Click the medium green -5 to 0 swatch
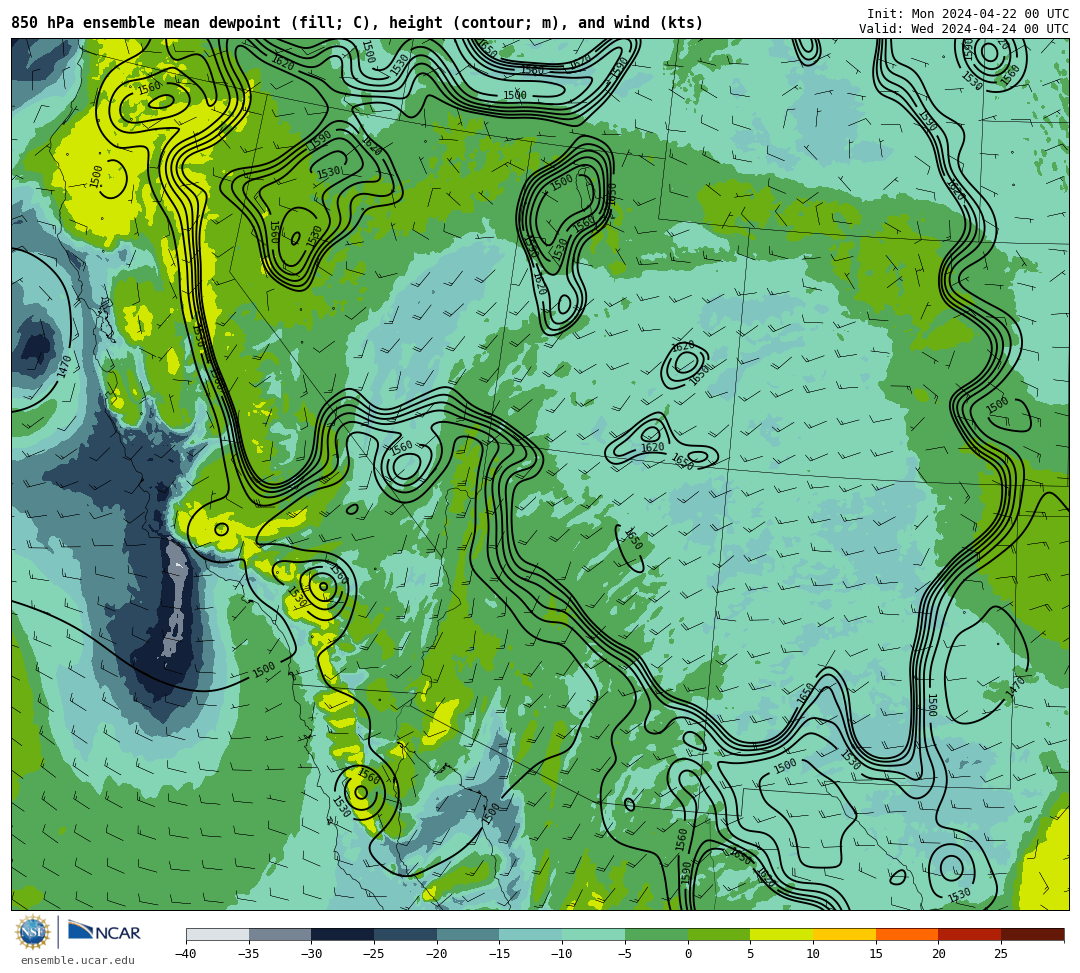The width and height of the screenshot is (1080, 973). [x=656, y=934]
